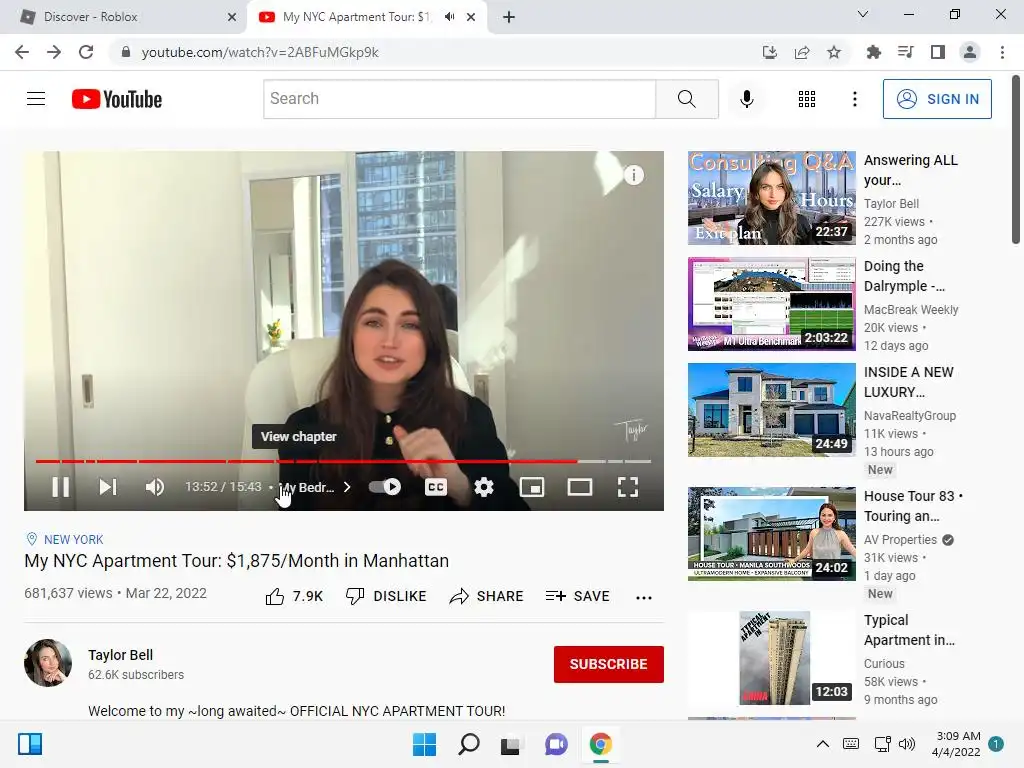
Task: Go forward in browser history
Action: coord(54,52)
